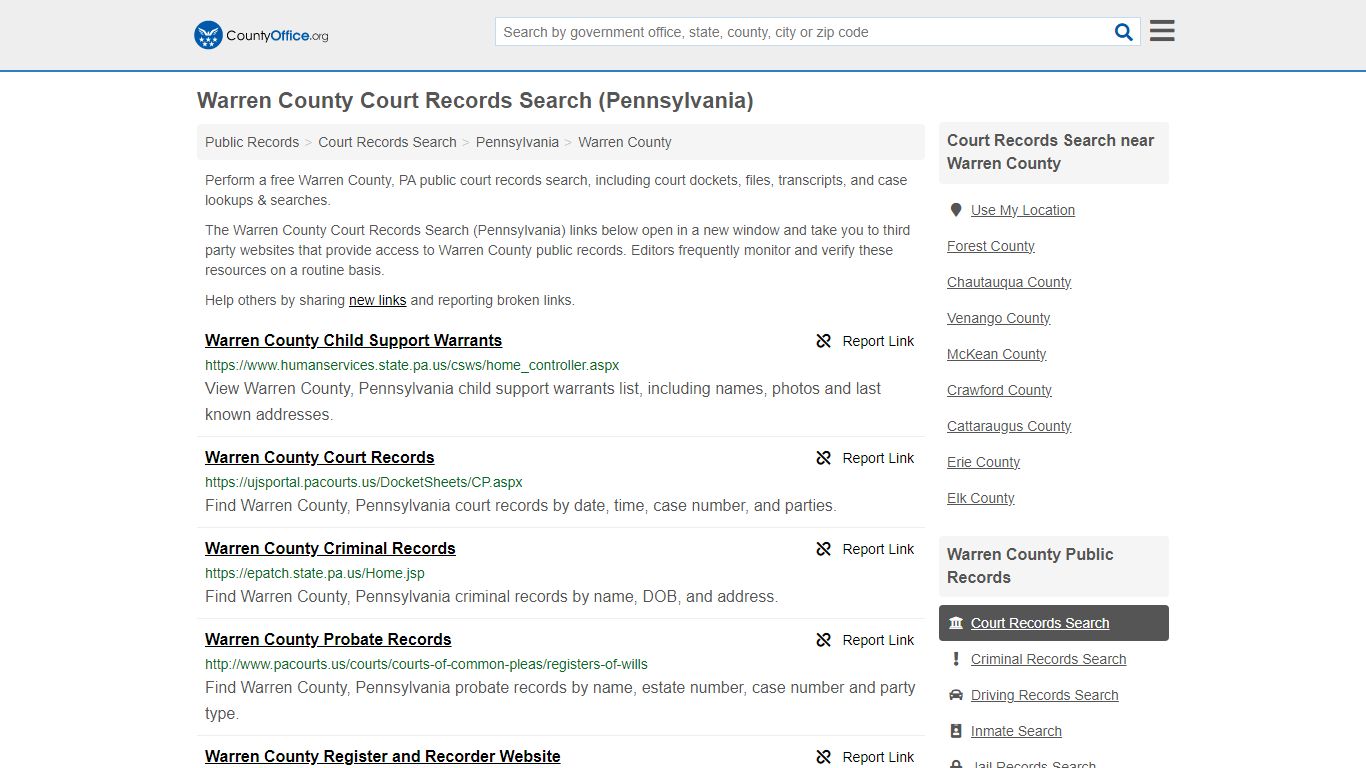Click the page title Warren County Court Records Search

475,100
